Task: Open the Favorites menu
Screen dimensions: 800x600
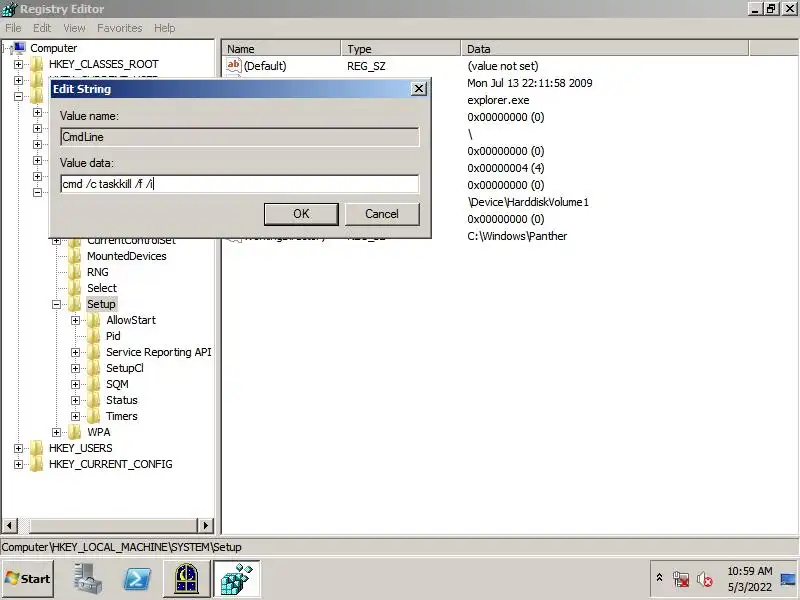Action: 119,28
